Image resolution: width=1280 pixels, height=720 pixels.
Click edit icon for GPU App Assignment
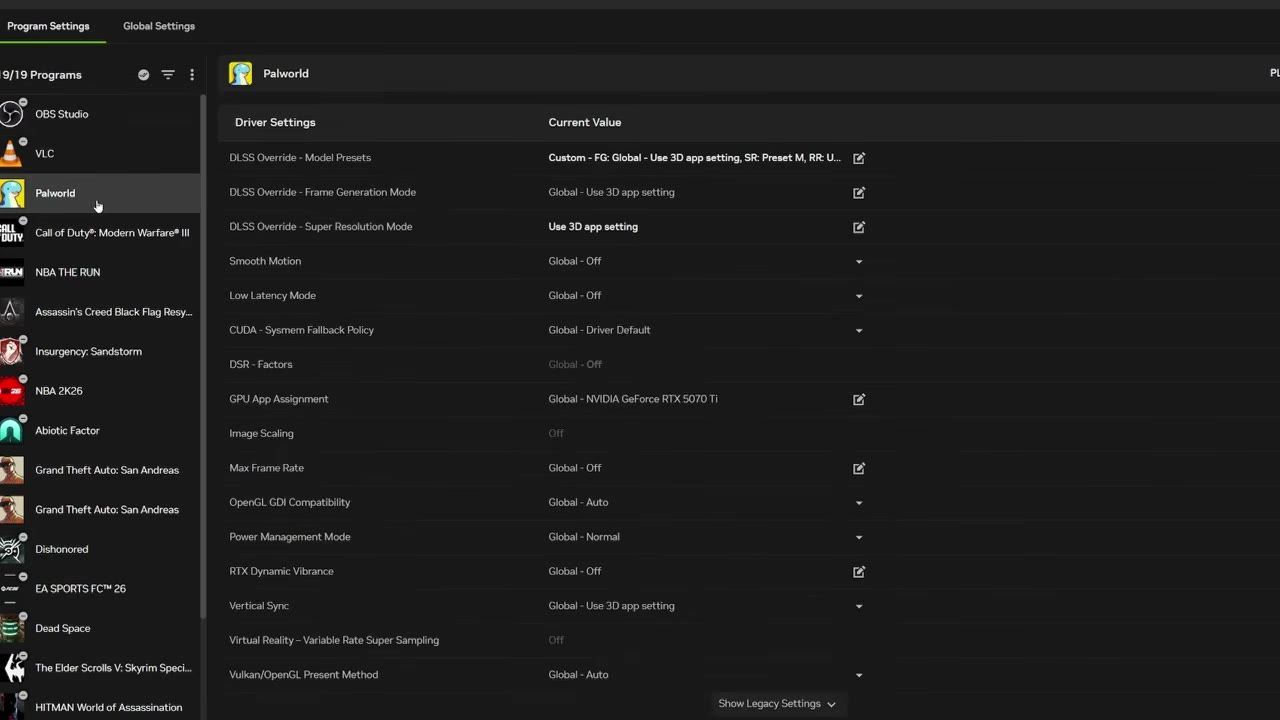point(859,399)
